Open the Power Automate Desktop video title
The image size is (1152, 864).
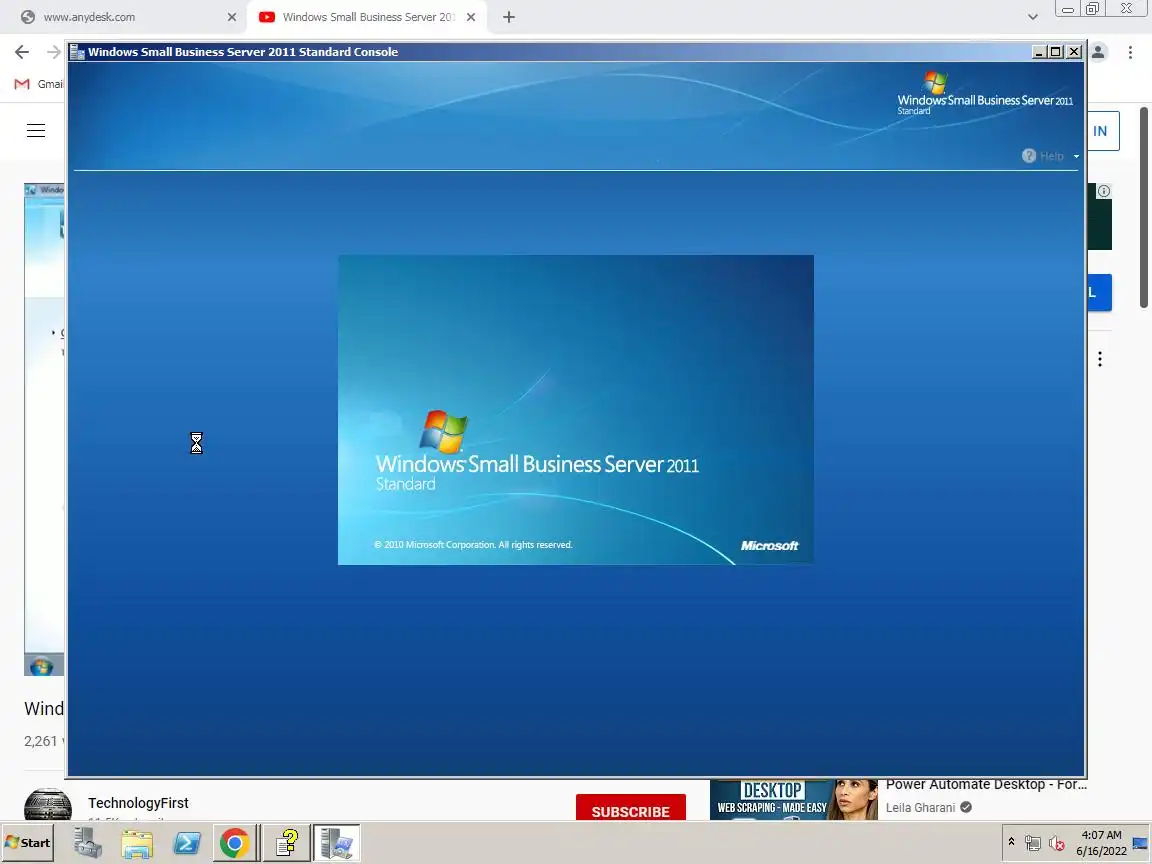[986, 785]
